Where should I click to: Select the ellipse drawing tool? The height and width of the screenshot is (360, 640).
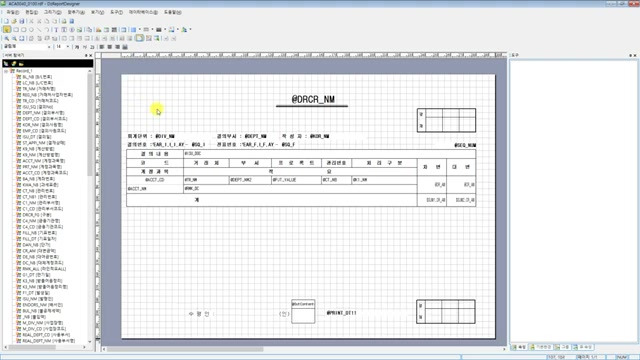coord(31,29)
